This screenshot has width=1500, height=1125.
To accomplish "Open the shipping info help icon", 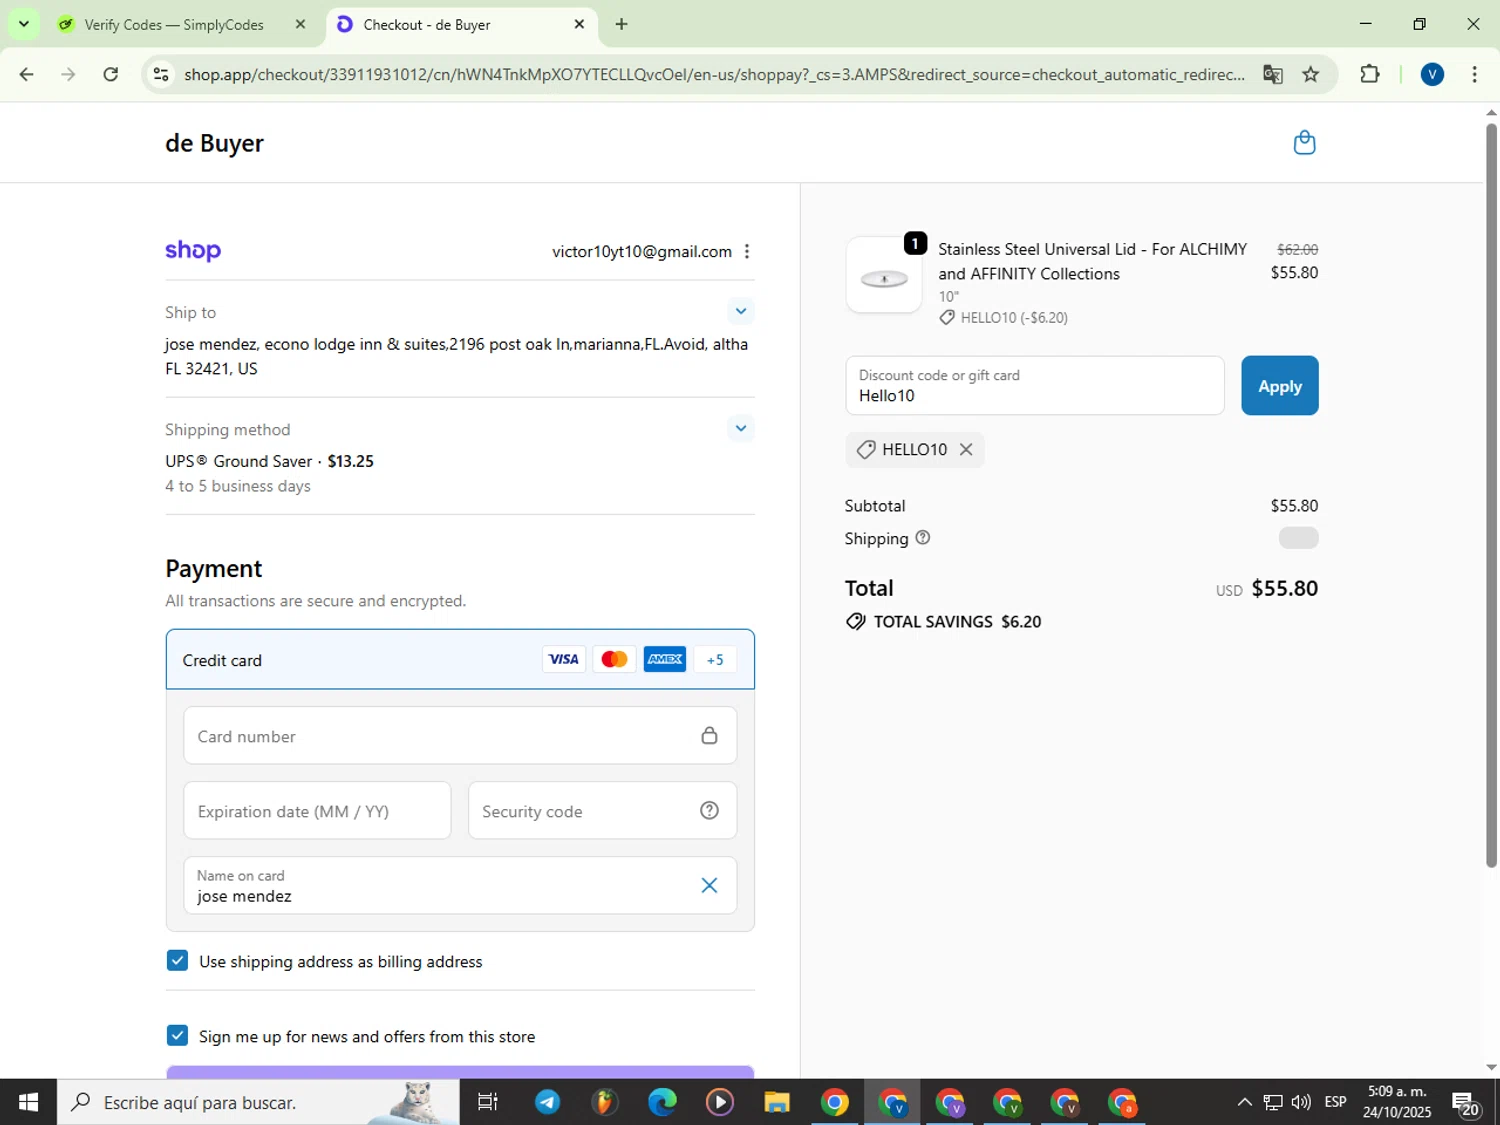I will (923, 538).
